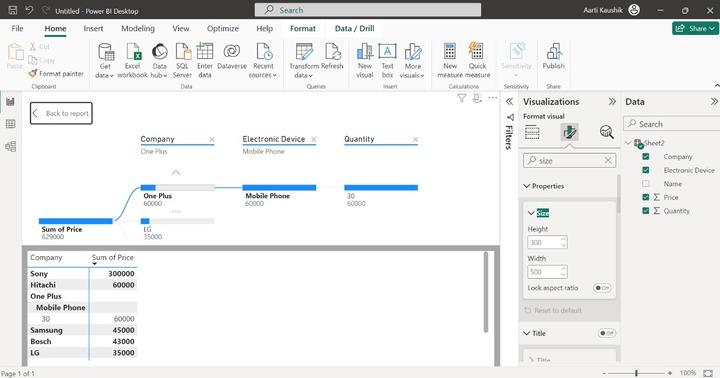The width and height of the screenshot is (720, 378).
Task: Collapse the Data pane
Action: pyautogui.click(x=714, y=102)
